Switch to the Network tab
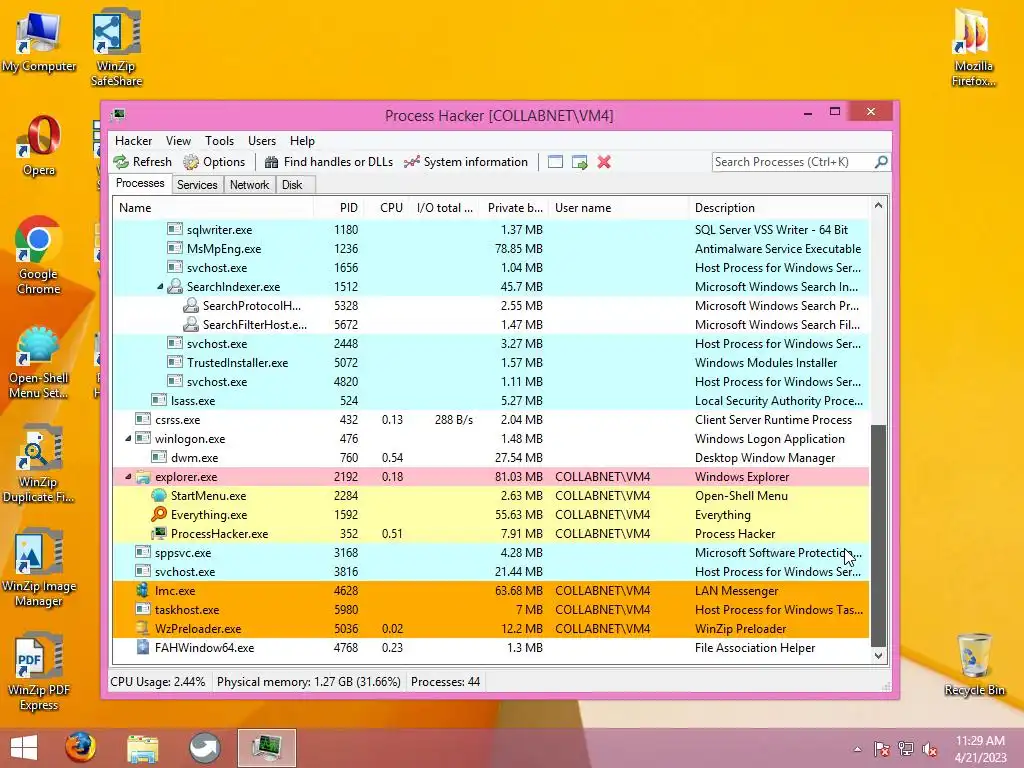Image resolution: width=1024 pixels, height=768 pixels. [249, 185]
